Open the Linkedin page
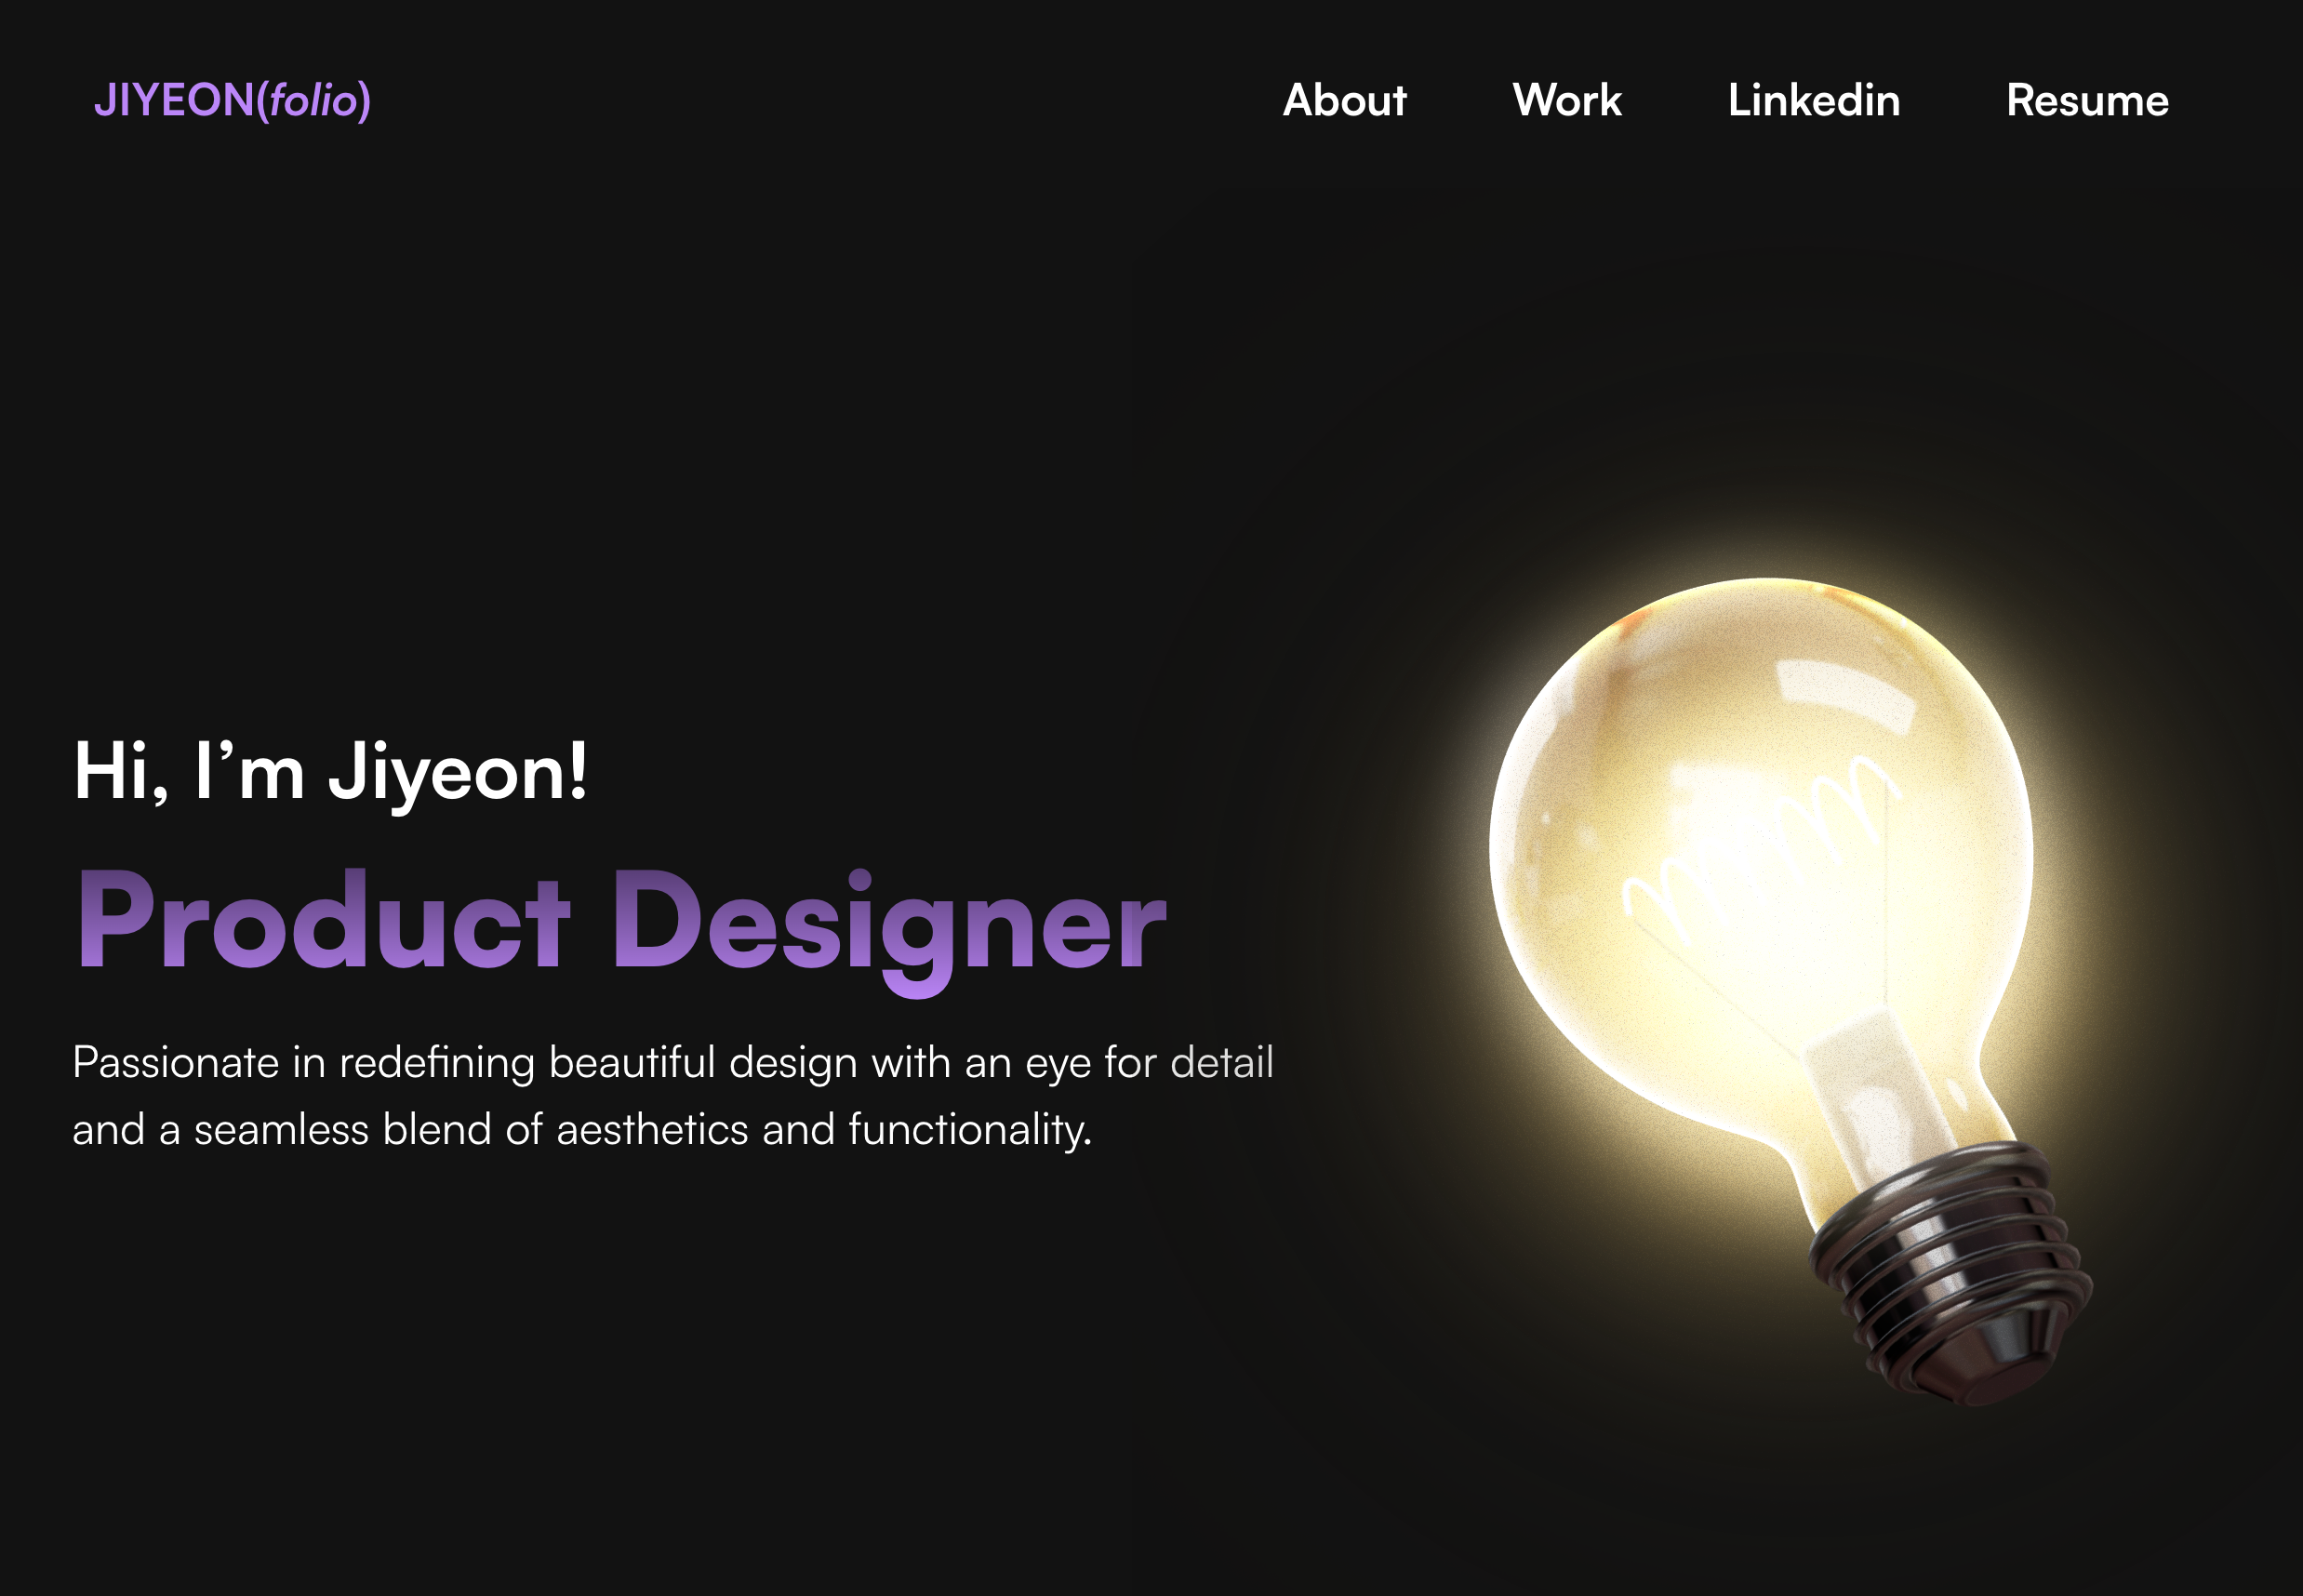This screenshot has width=2303, height=1596. point(1814,101)
